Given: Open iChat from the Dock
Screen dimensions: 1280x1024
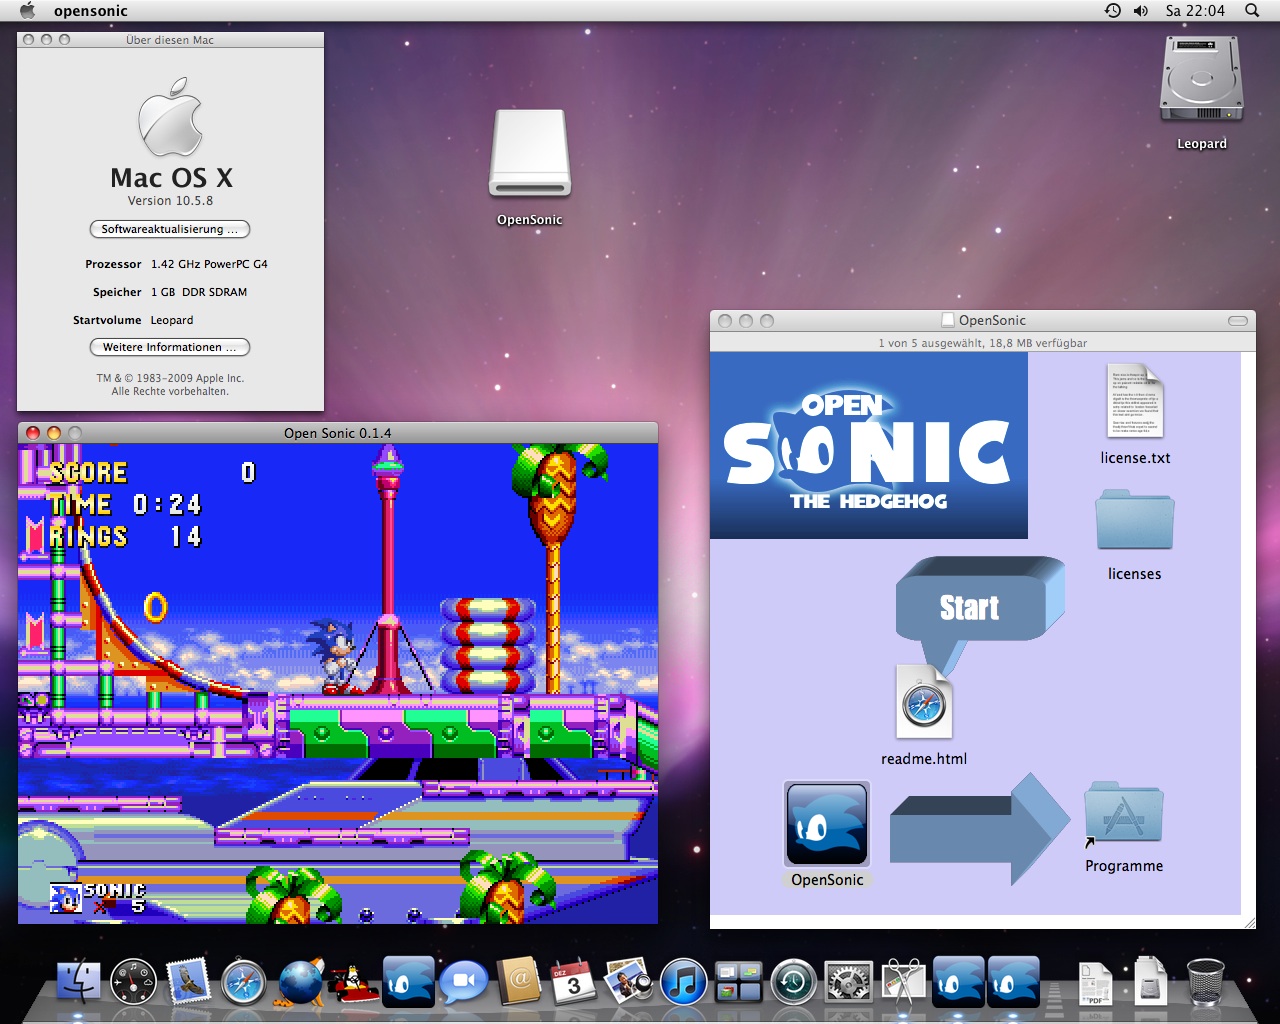Looking at the screenshot, I should [464, 982].
